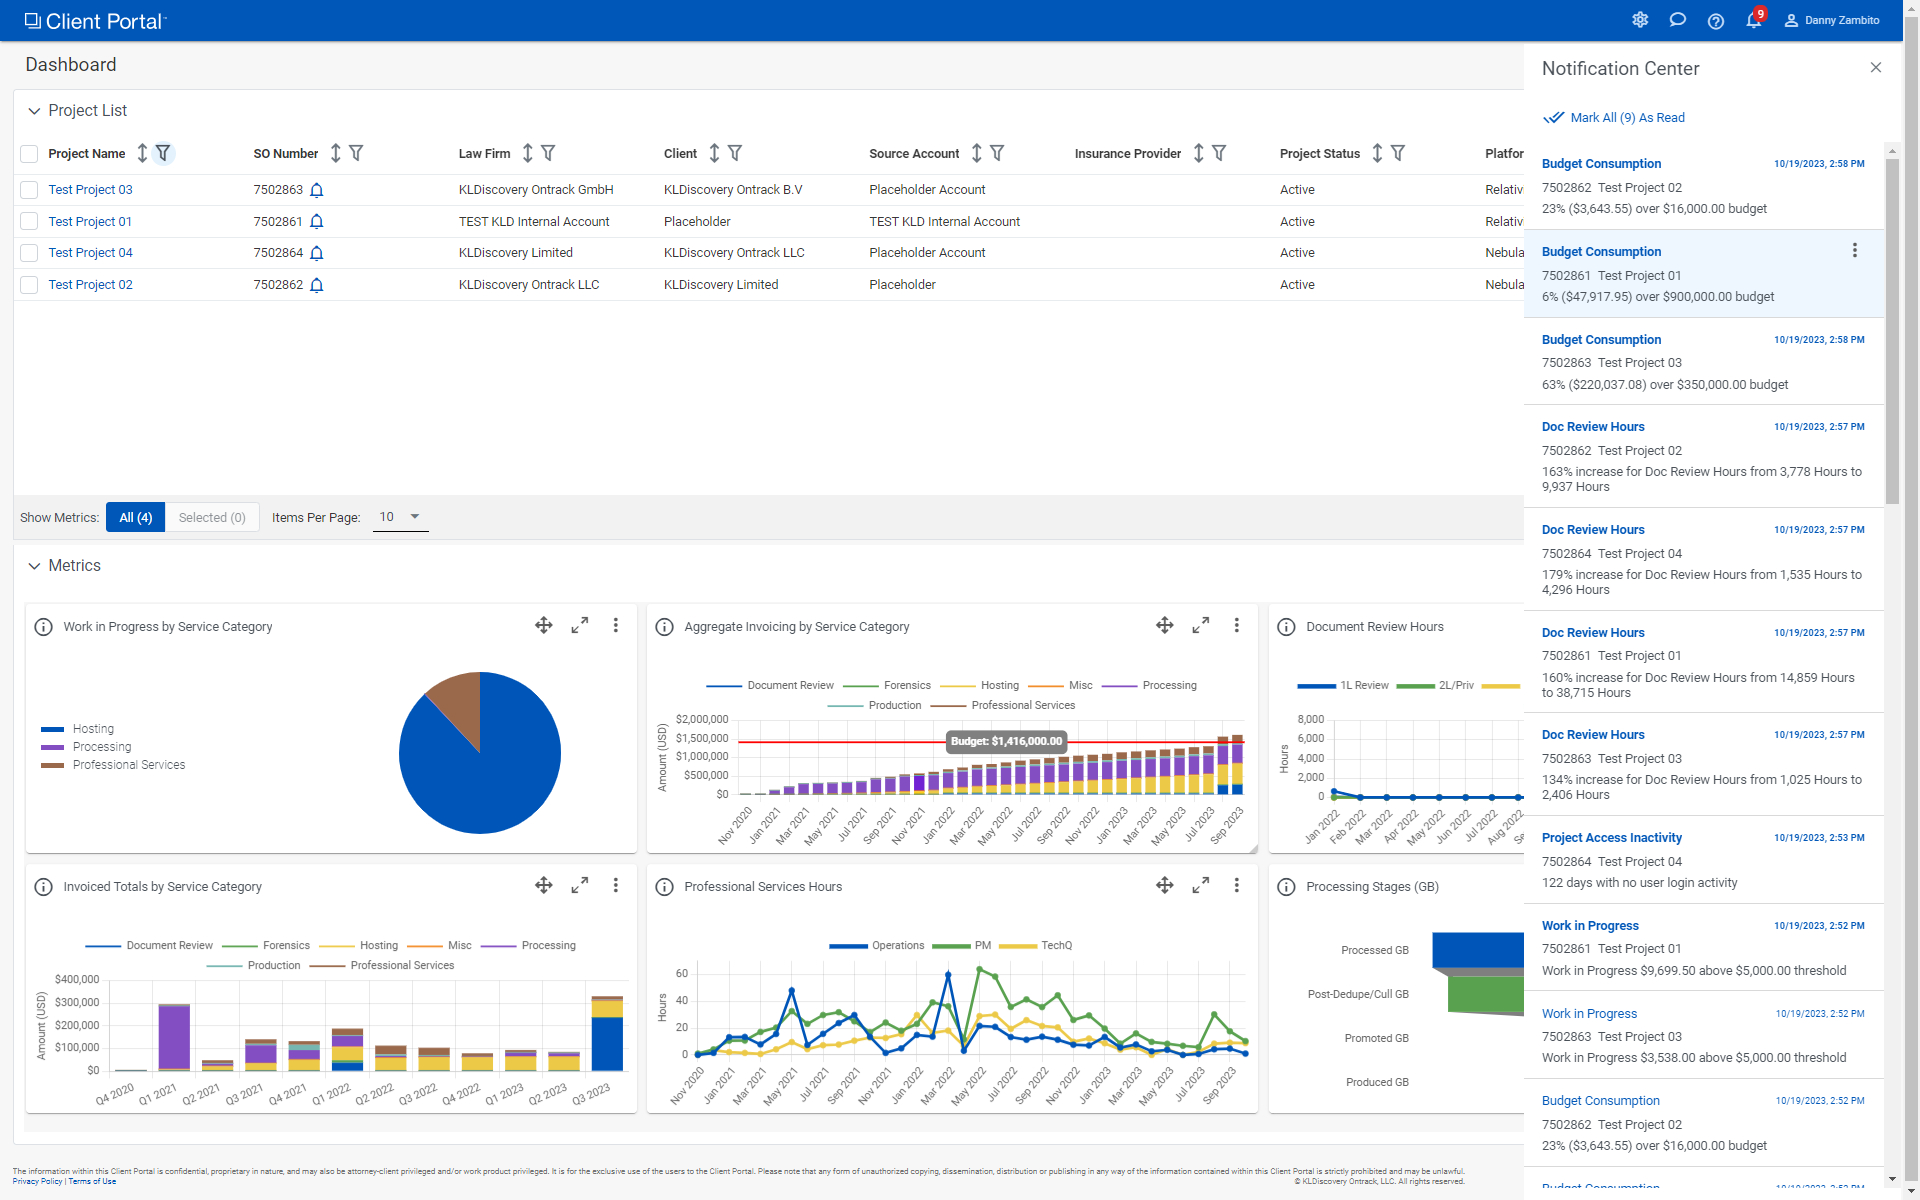Switch to the Selected (0) tab

[212, 517]
